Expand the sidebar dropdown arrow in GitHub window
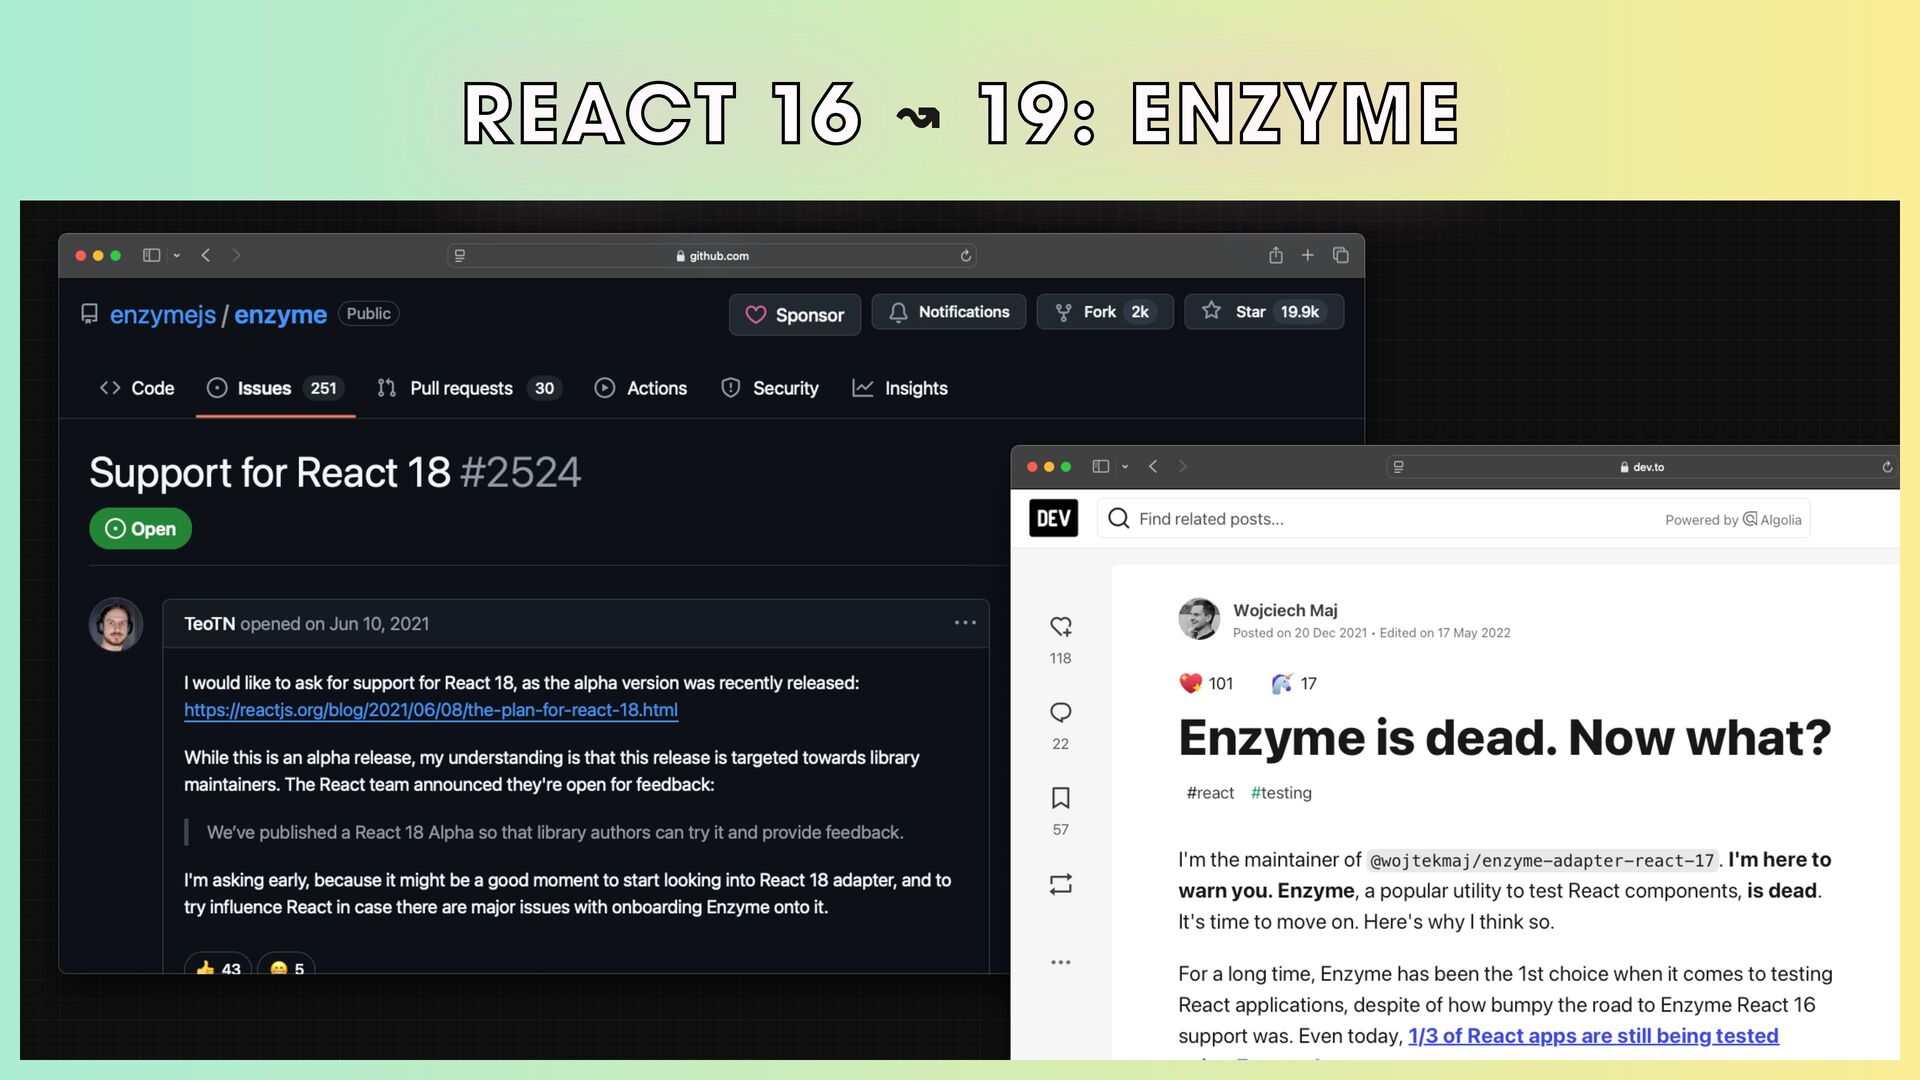 click(x=177, y=256)
